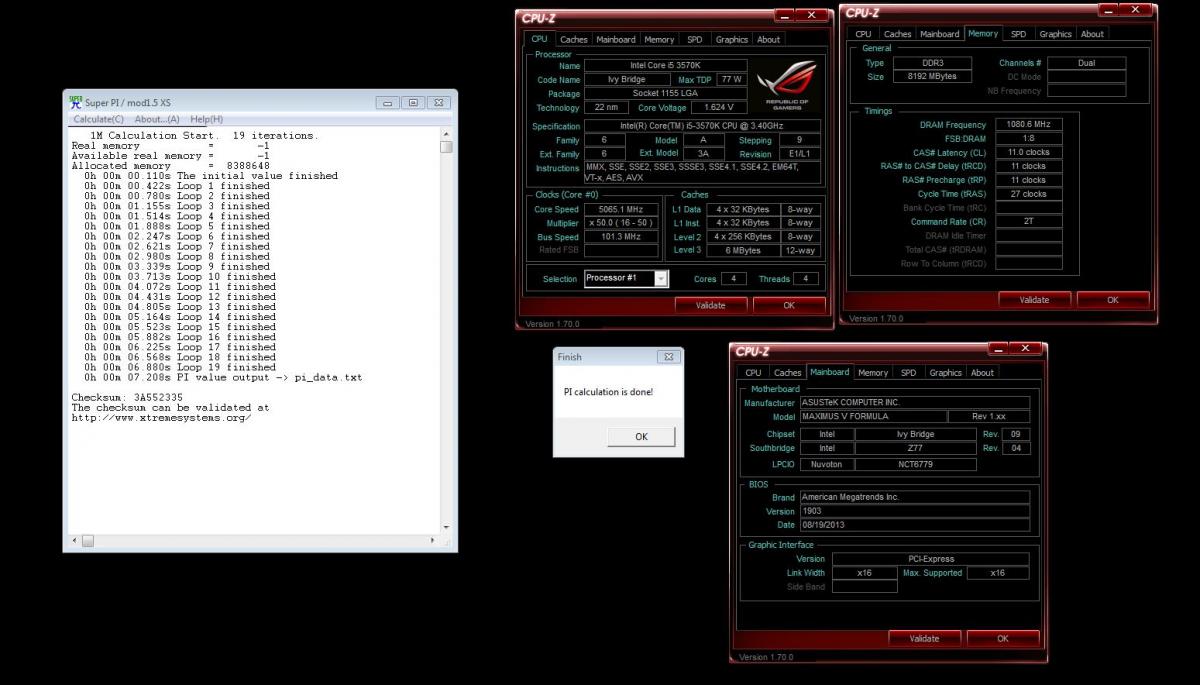Click Validate in CPU-Z processor window
This screenshot has width=1200, height=685.
[710, 305]
